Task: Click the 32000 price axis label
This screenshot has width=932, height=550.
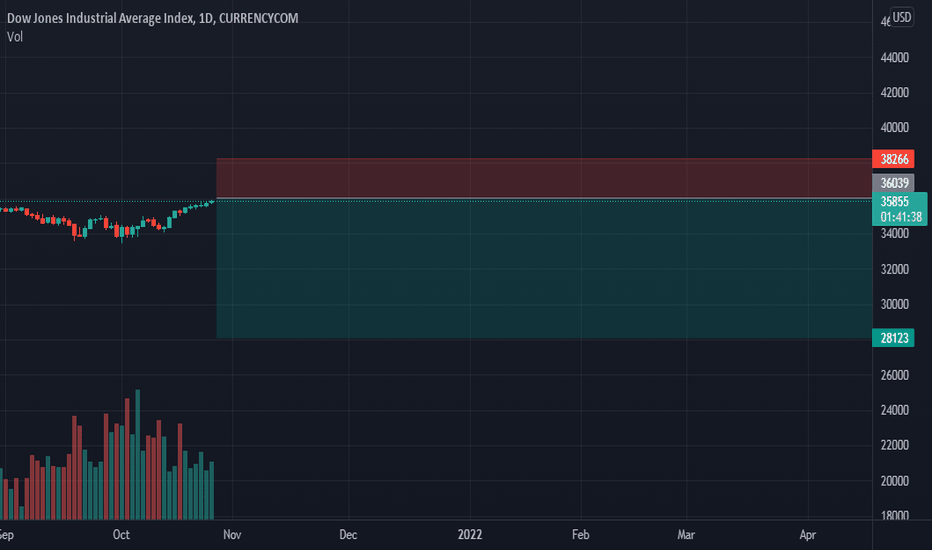Action: click(x=895, y=269)
